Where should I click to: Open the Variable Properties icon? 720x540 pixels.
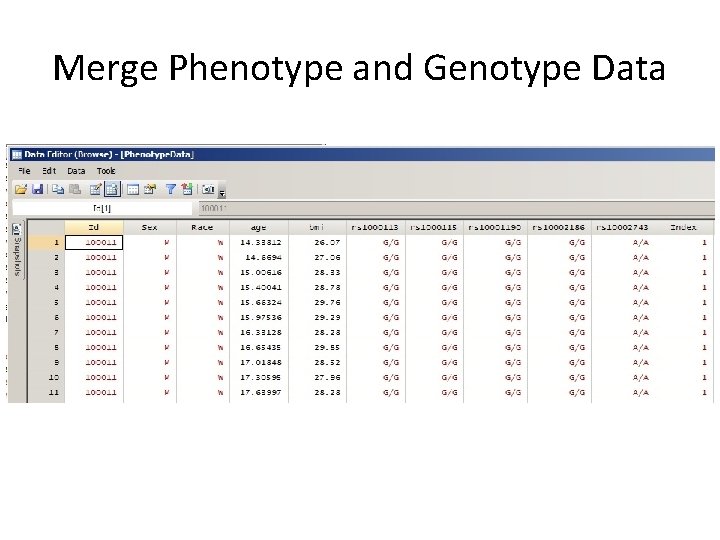pos(150,189)
